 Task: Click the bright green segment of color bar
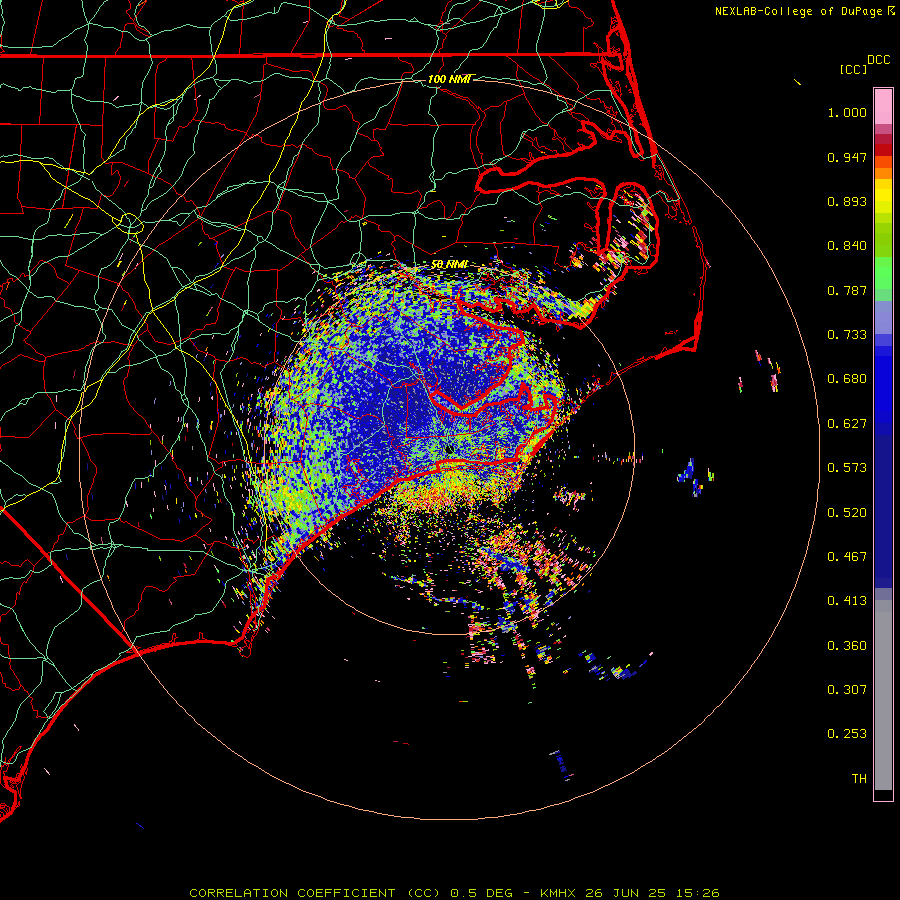tap(883, 273)
